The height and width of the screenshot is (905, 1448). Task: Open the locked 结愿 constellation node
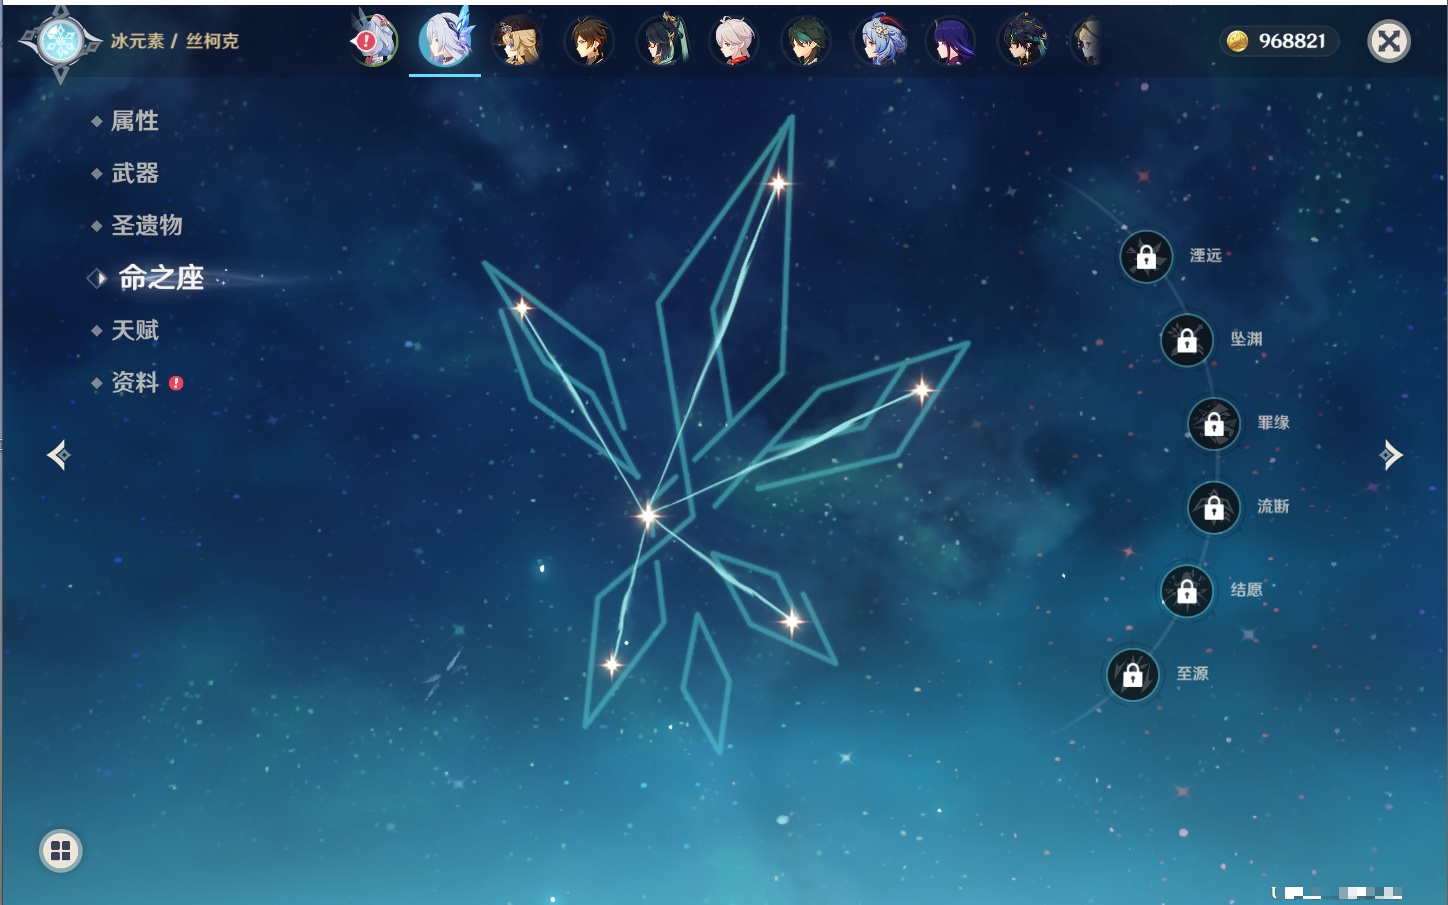tap(1187, 591)
